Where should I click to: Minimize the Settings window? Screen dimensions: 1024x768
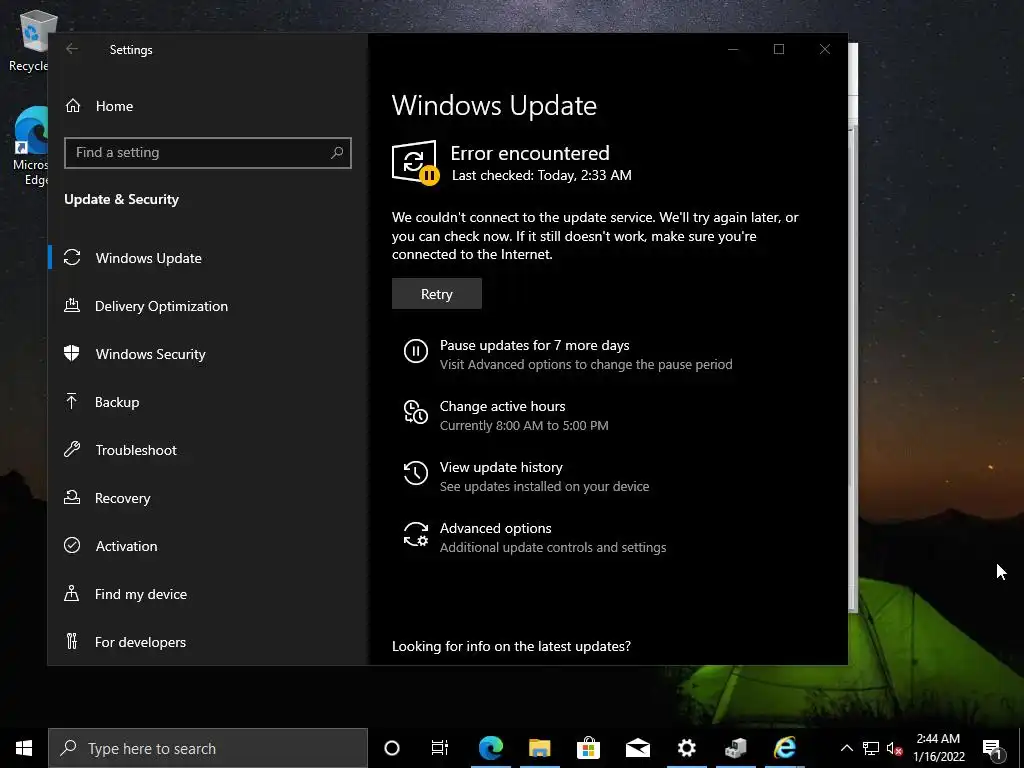click(733, 49)
